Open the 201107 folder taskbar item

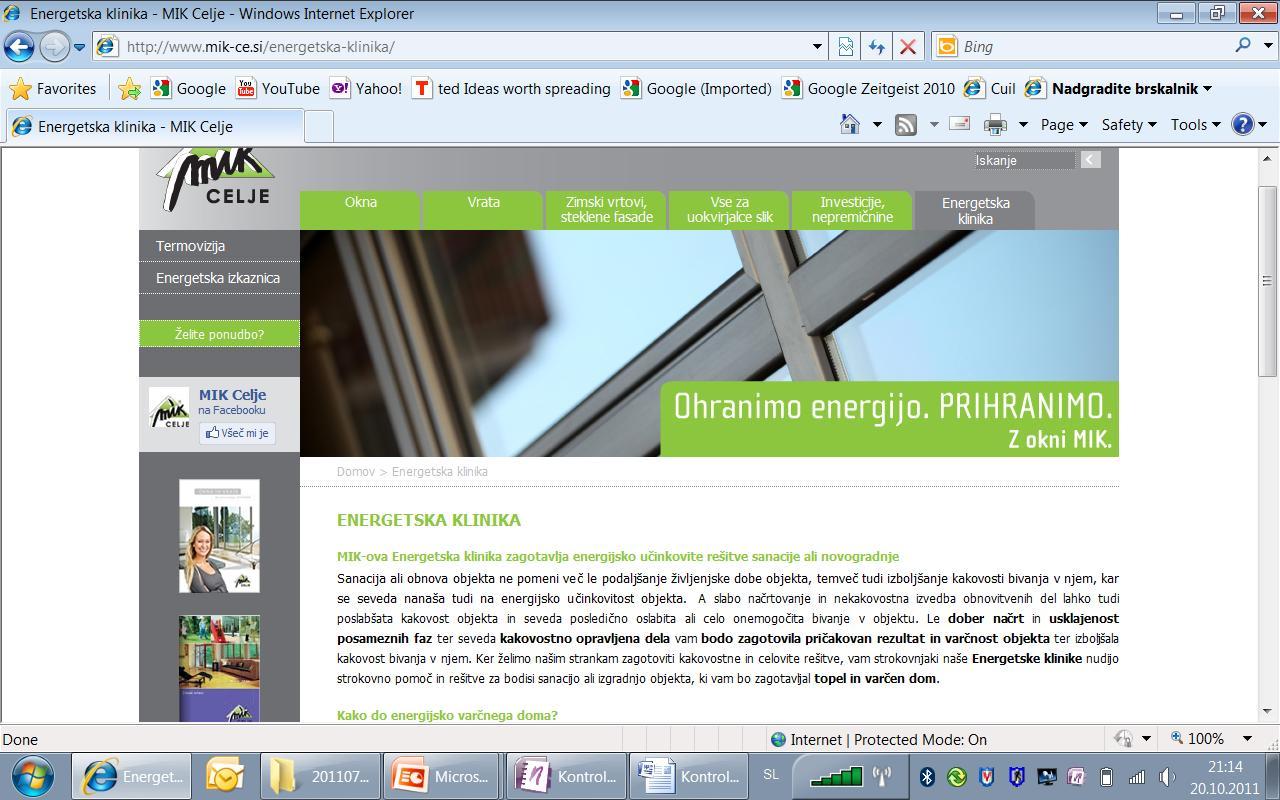click(319, 776)
